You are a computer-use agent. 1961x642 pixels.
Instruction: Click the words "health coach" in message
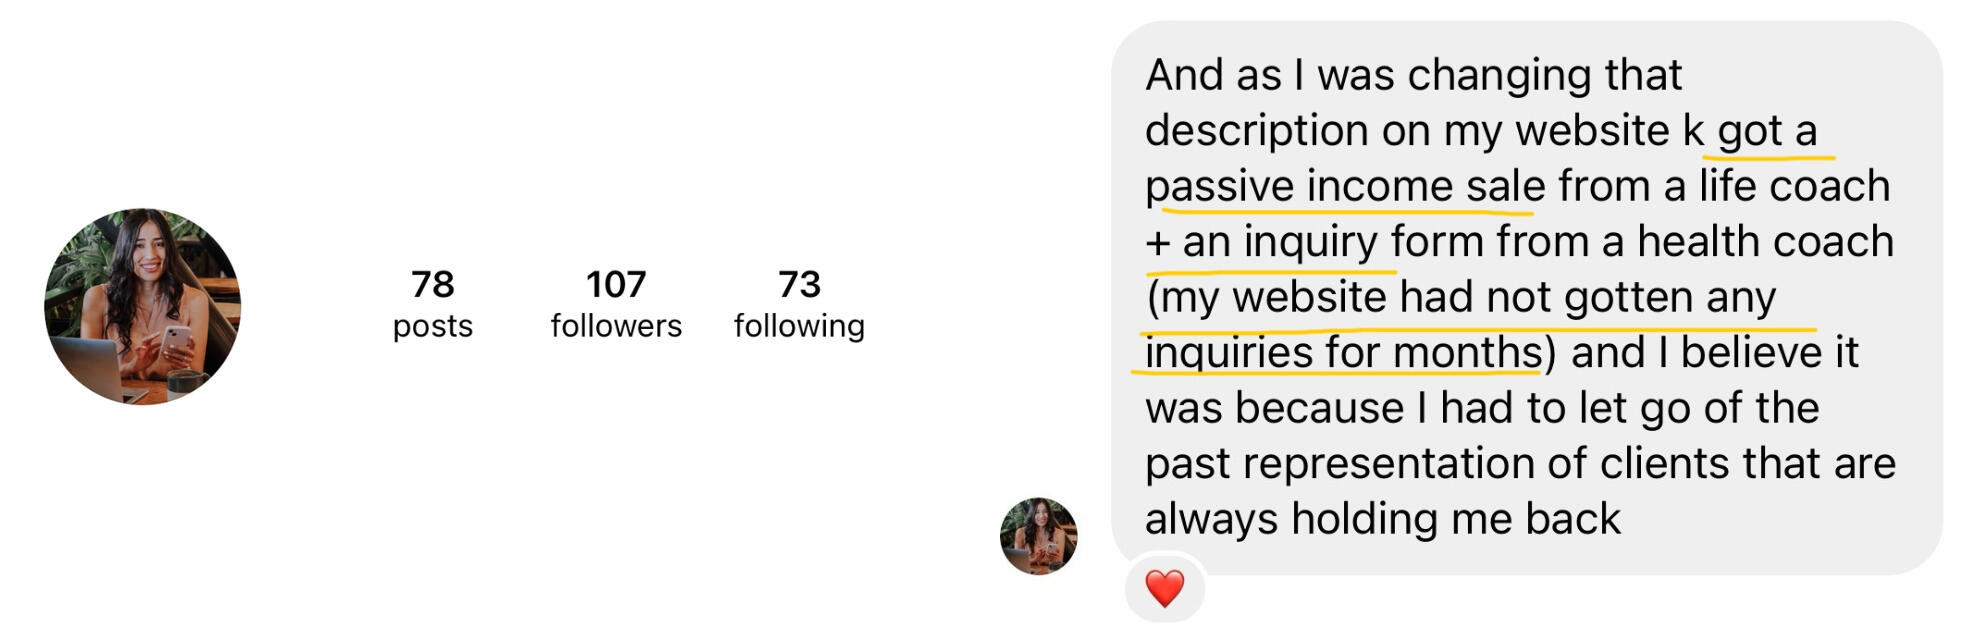pyautogui.click(x=1765, y=242)
